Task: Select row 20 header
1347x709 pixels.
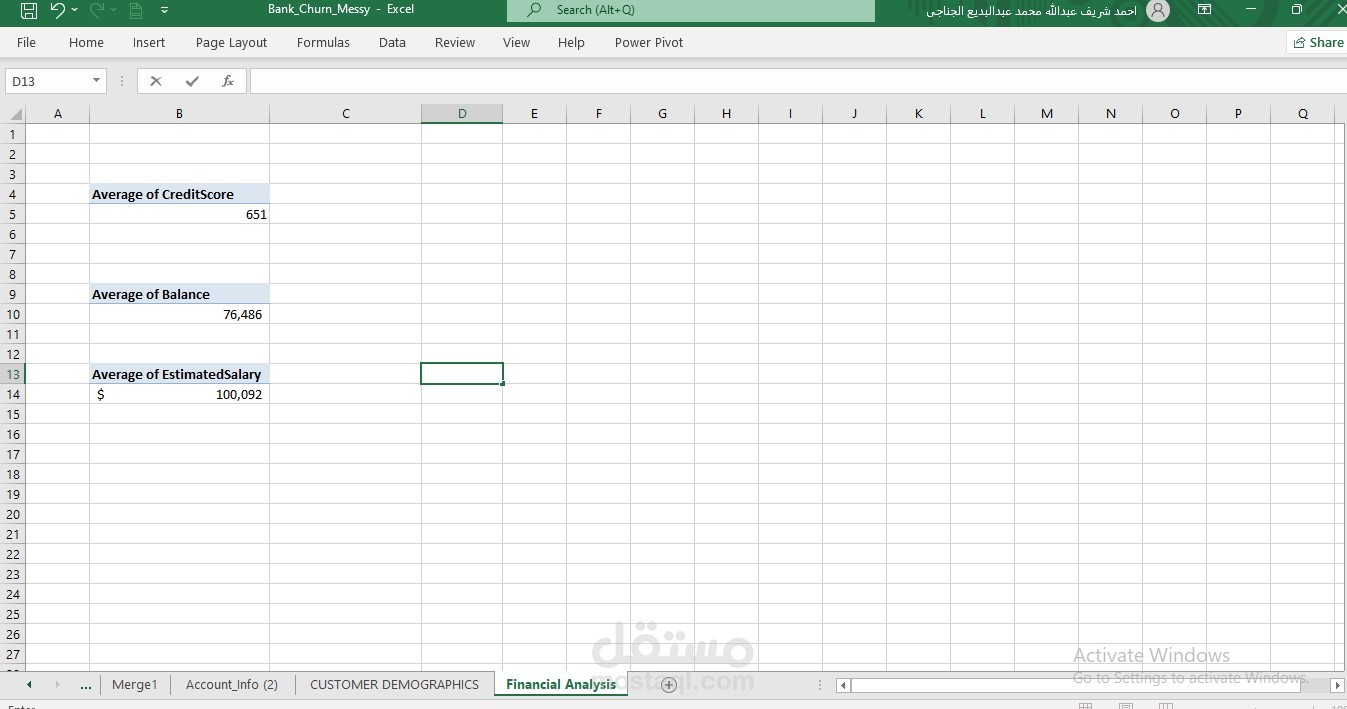Action: point(13,514)
